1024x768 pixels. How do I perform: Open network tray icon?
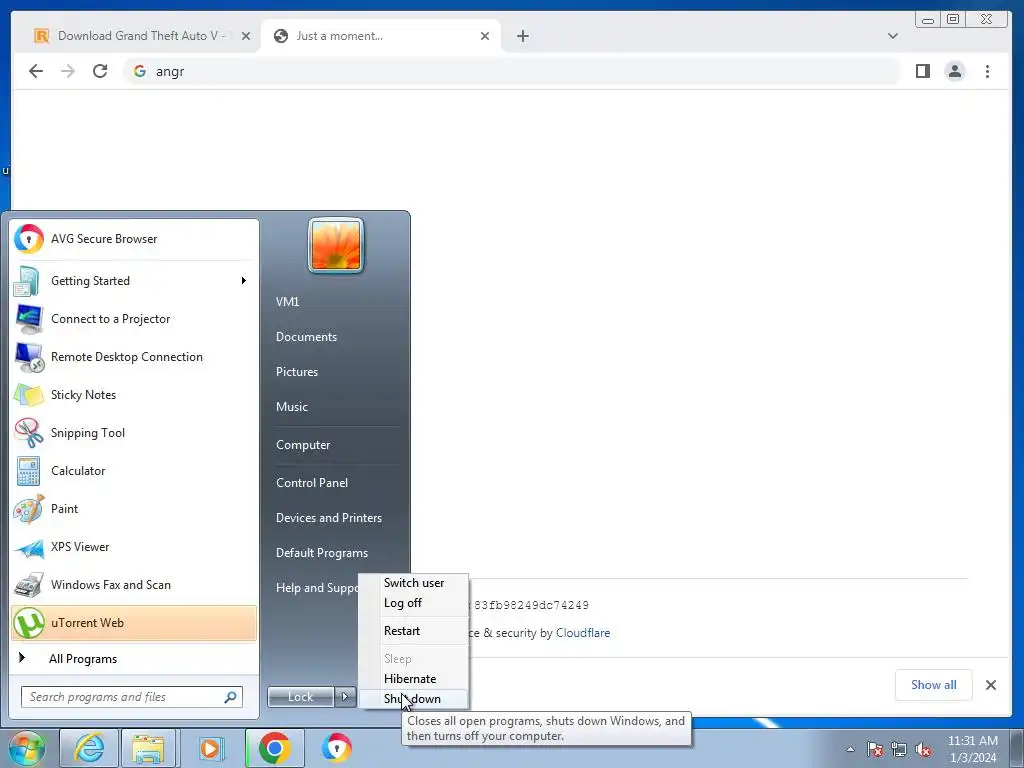point(899,749)
